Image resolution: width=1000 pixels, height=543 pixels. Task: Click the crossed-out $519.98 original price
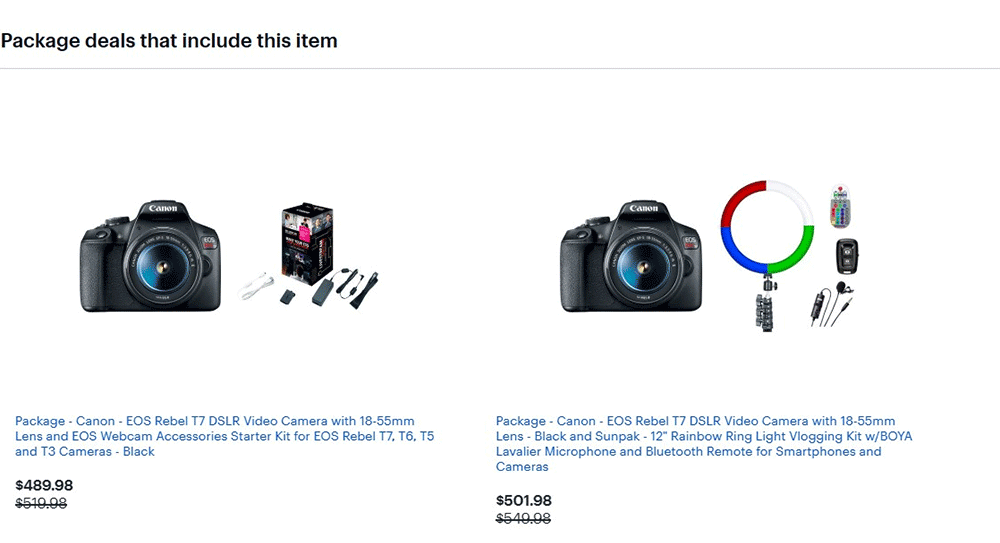(41, 504)
